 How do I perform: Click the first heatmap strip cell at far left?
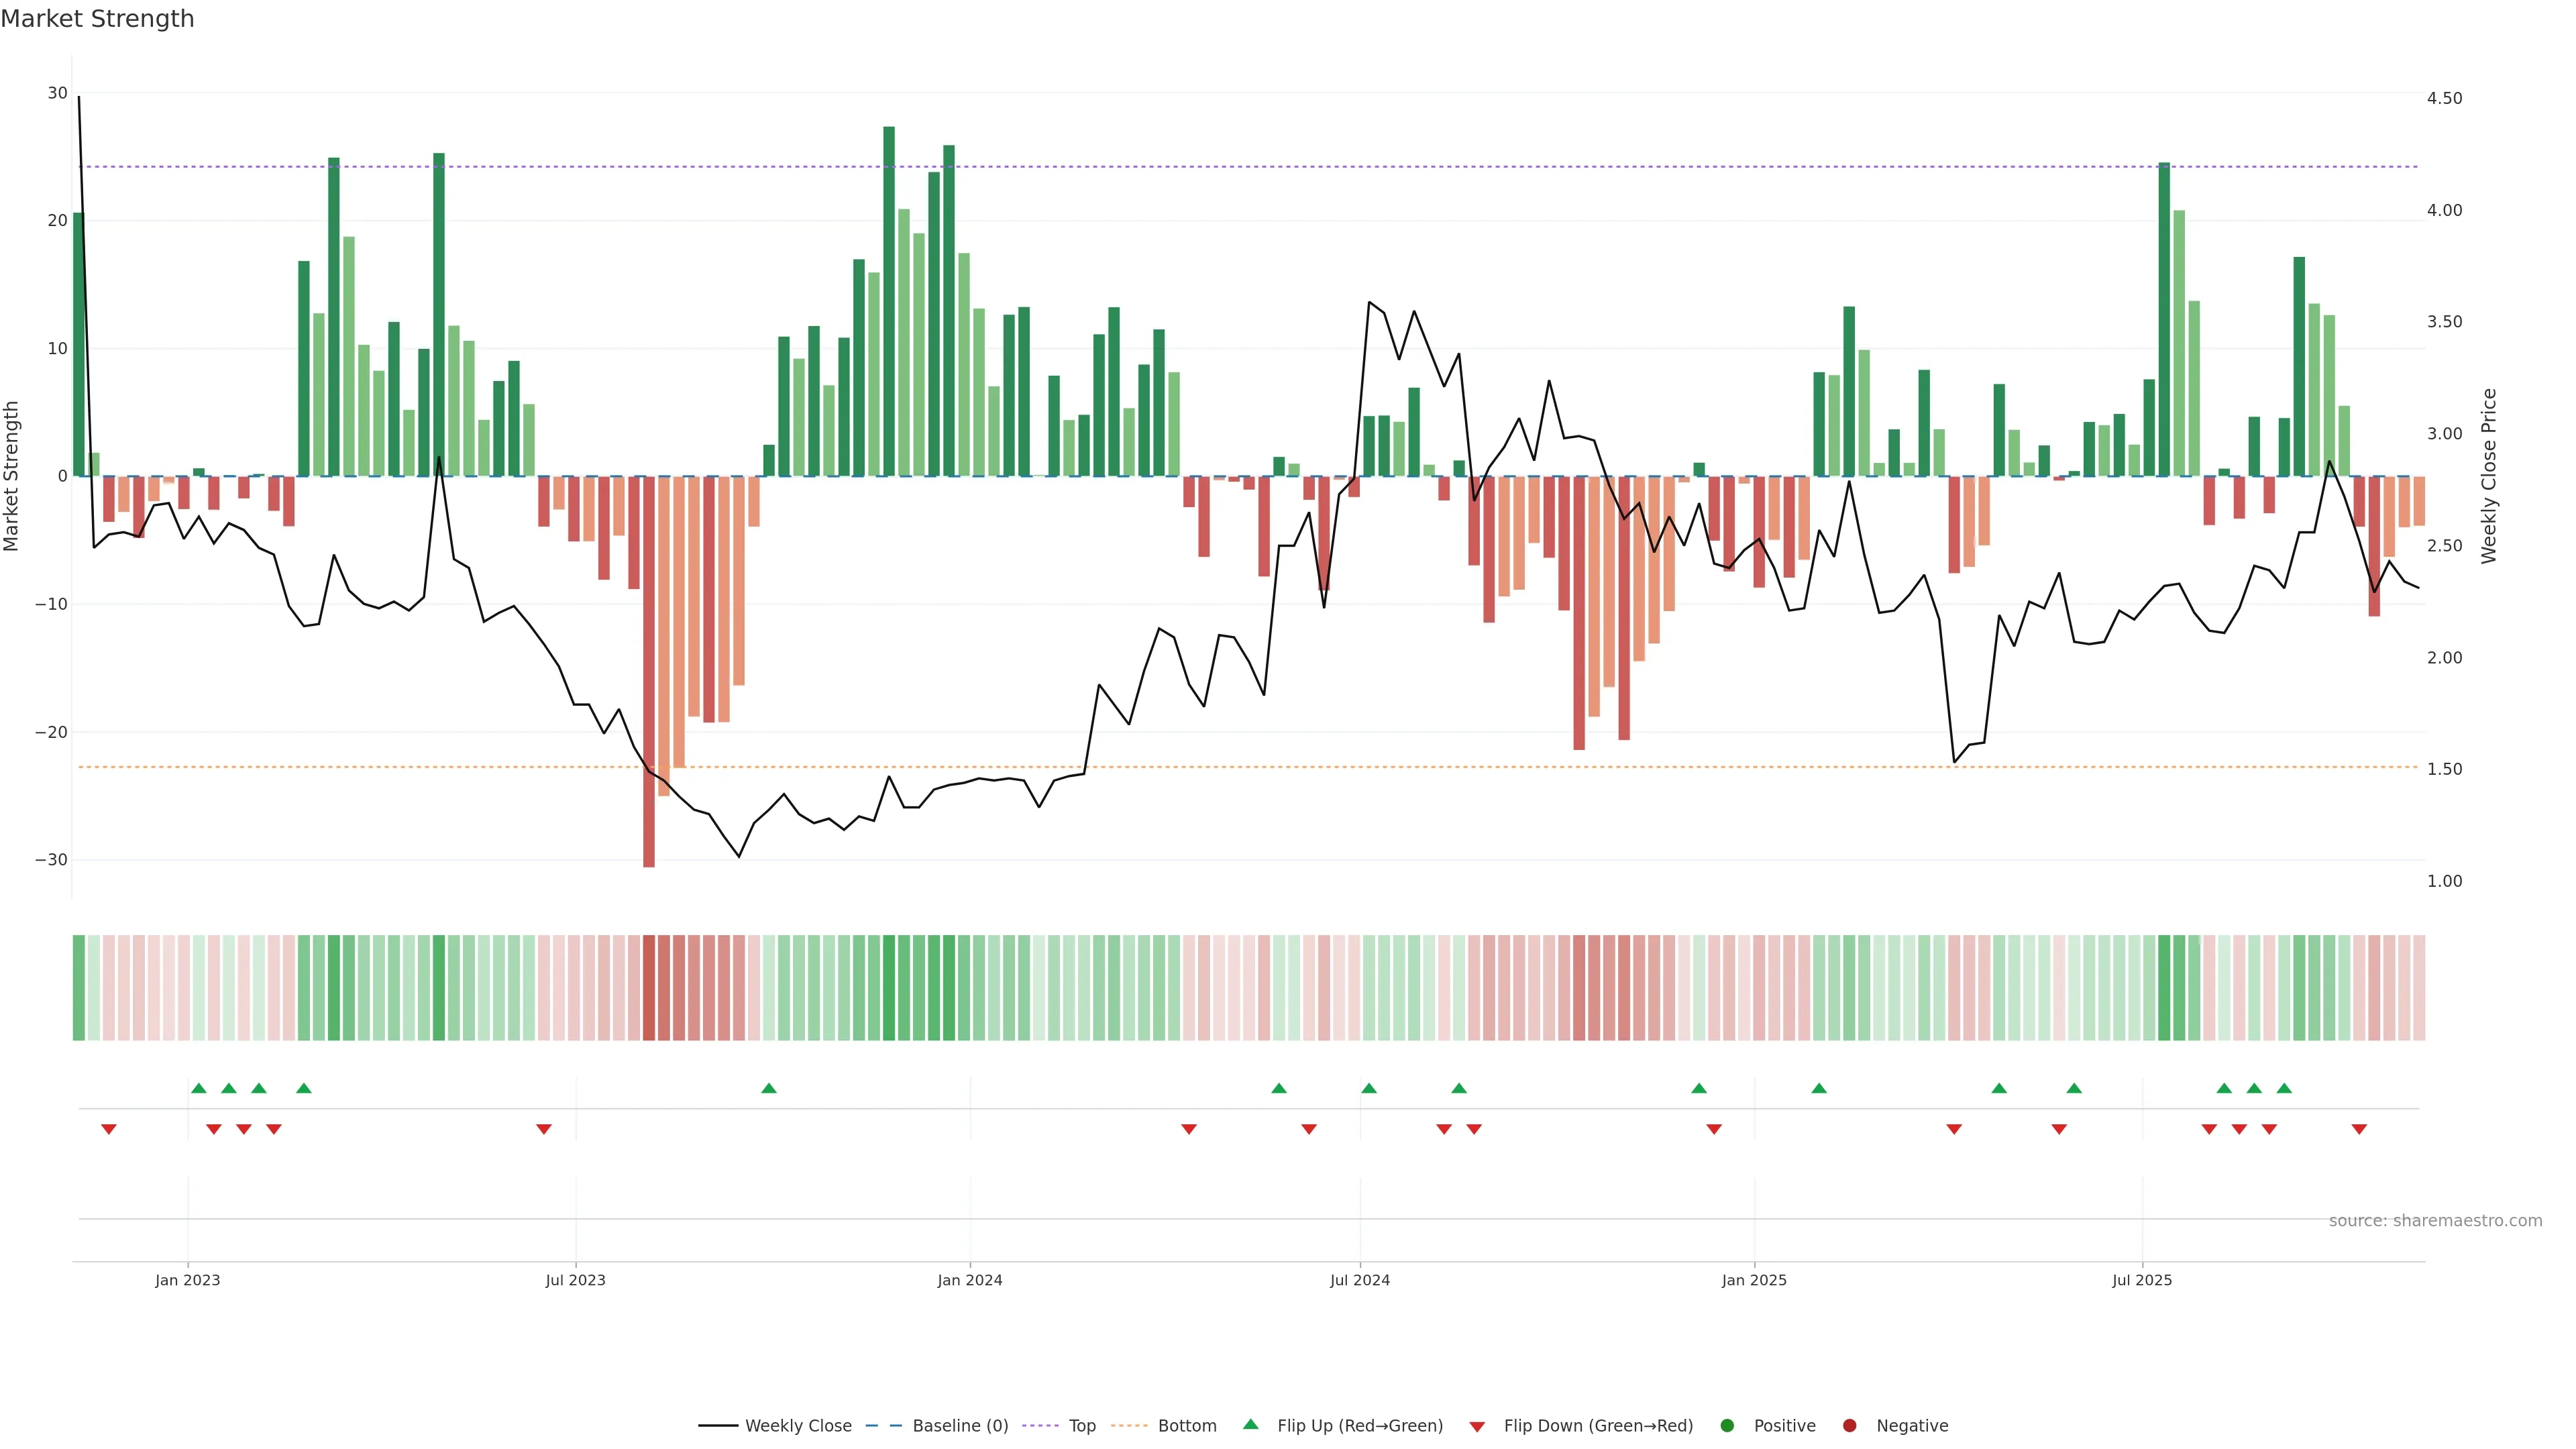(78, 988)
